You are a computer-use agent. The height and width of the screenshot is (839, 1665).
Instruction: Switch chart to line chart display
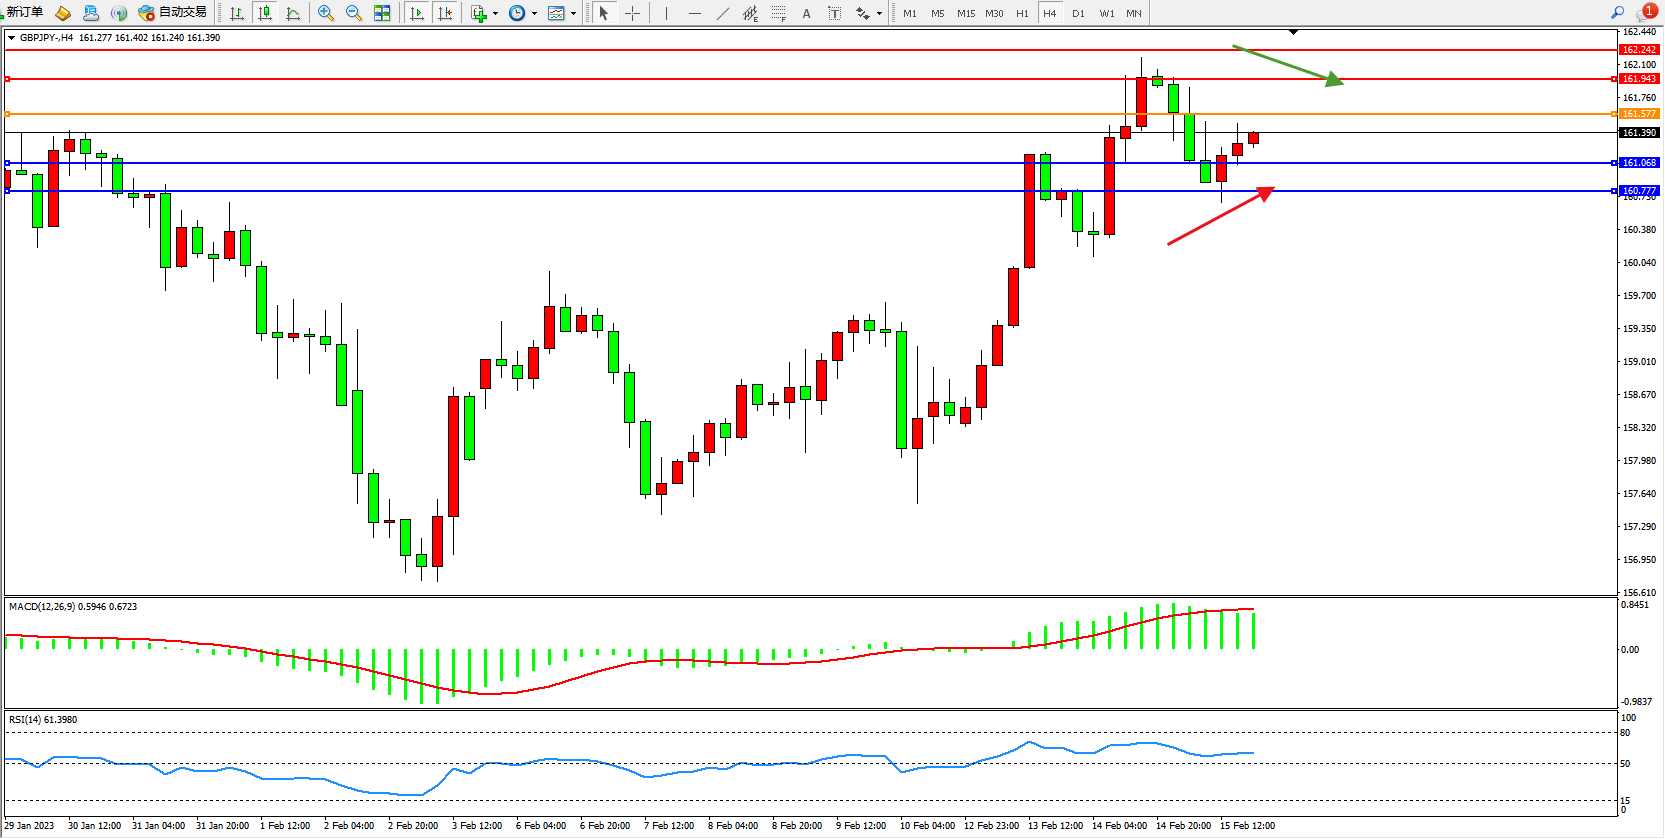click(293, 13)
